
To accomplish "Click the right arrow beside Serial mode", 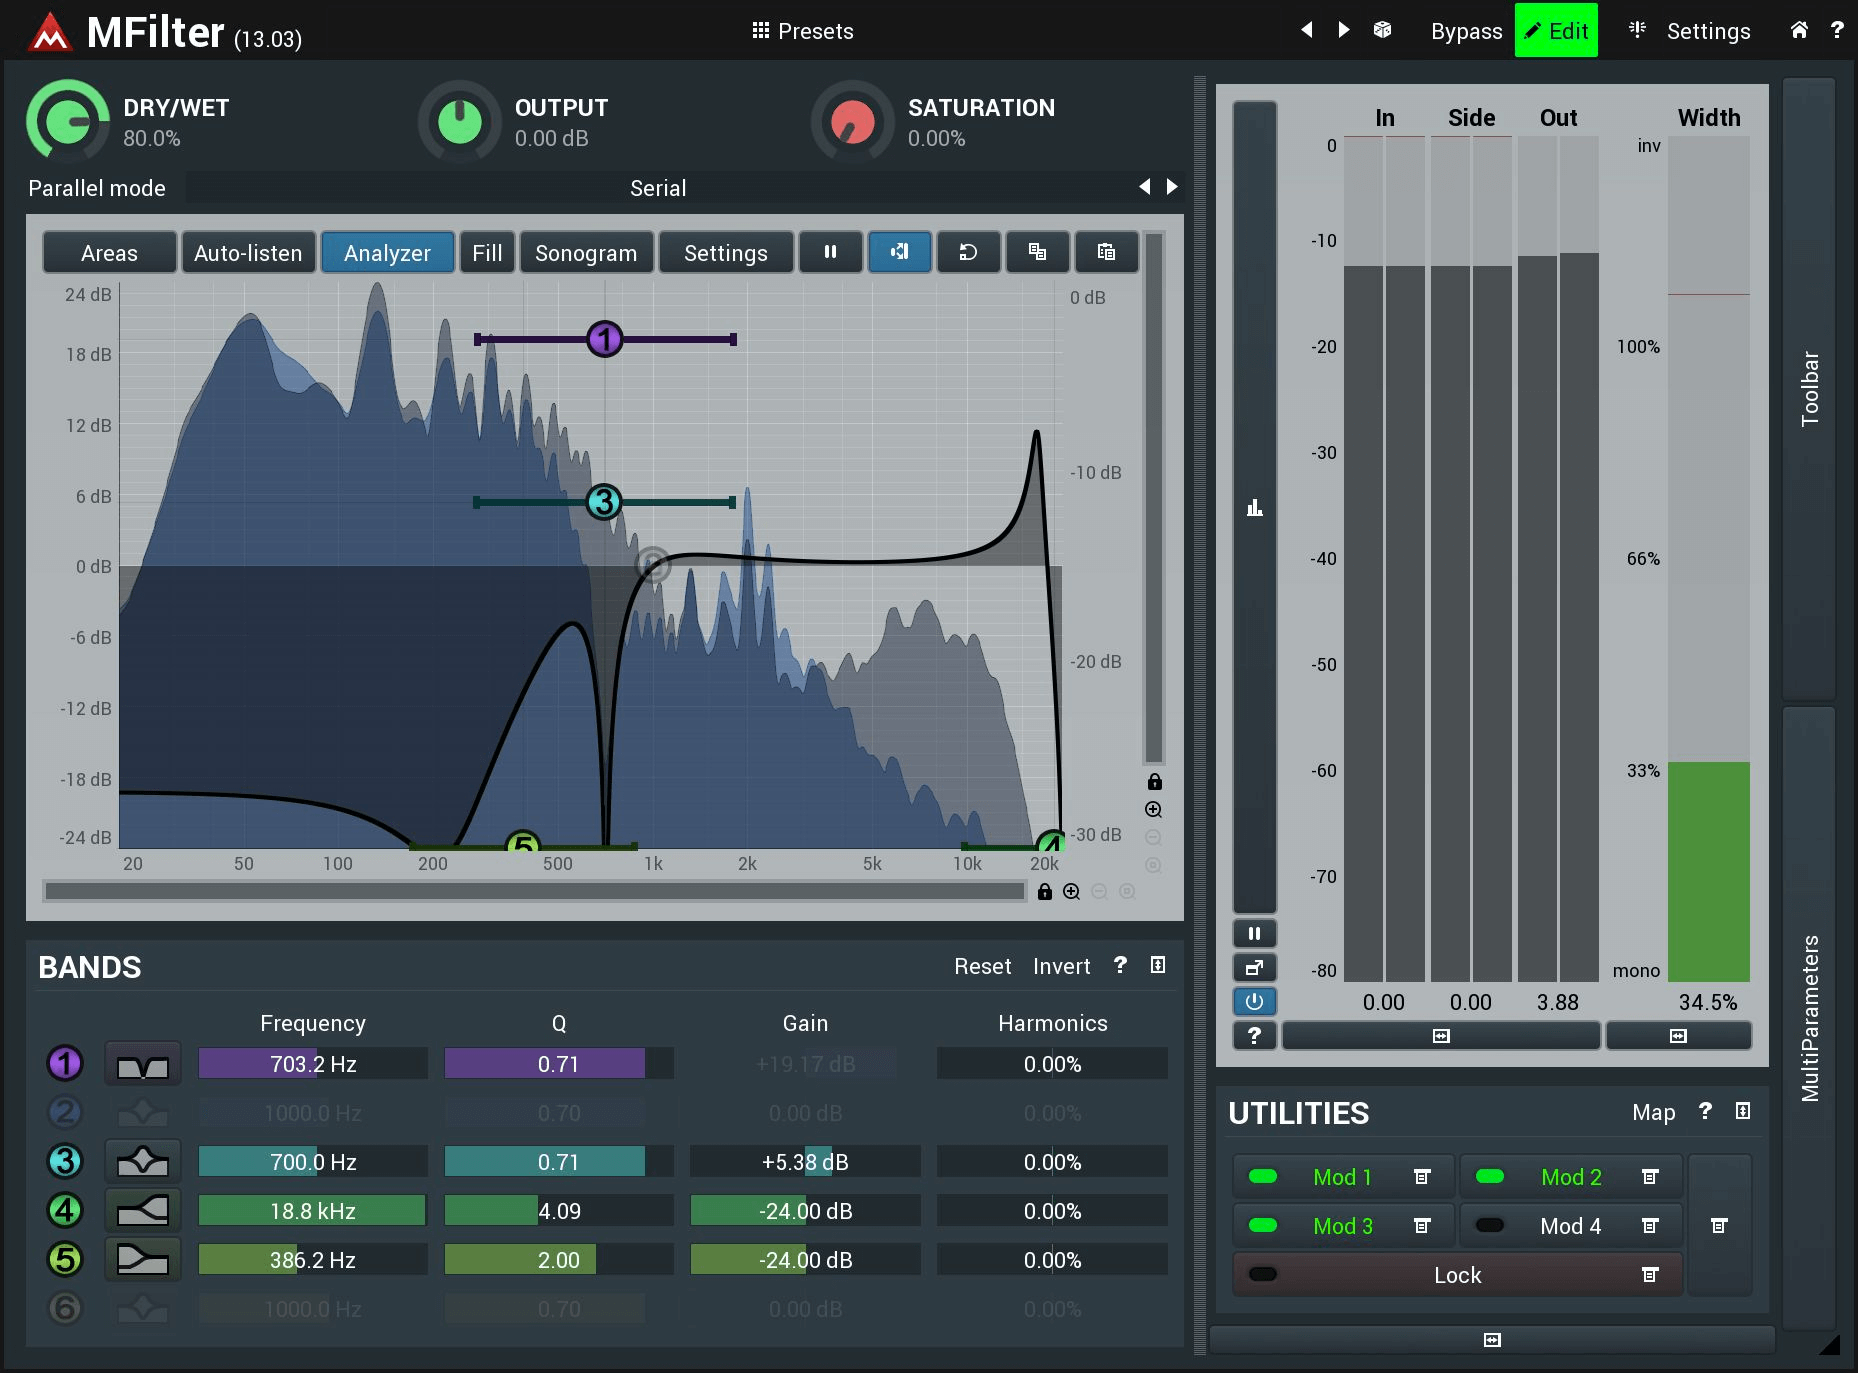I will (x=1170, y=187).
